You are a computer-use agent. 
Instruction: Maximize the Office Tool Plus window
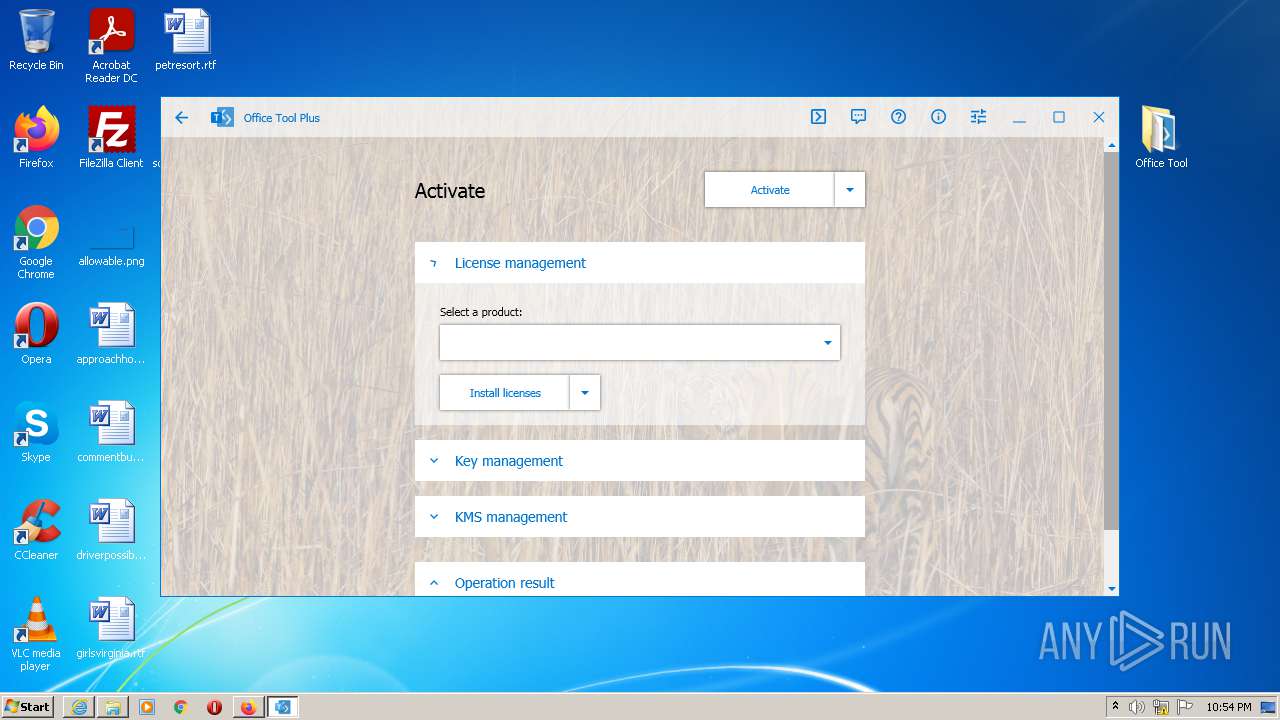click(x=1059, y=117)
